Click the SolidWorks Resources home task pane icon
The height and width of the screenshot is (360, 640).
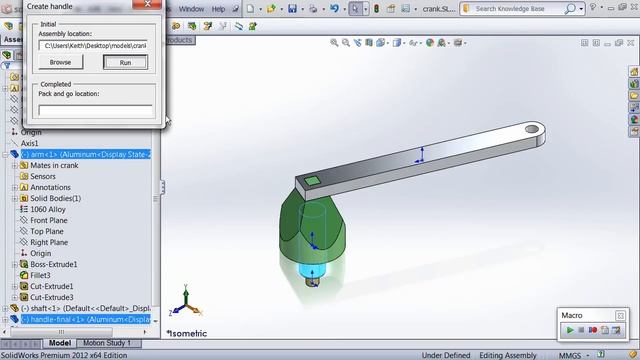[634, 72]
